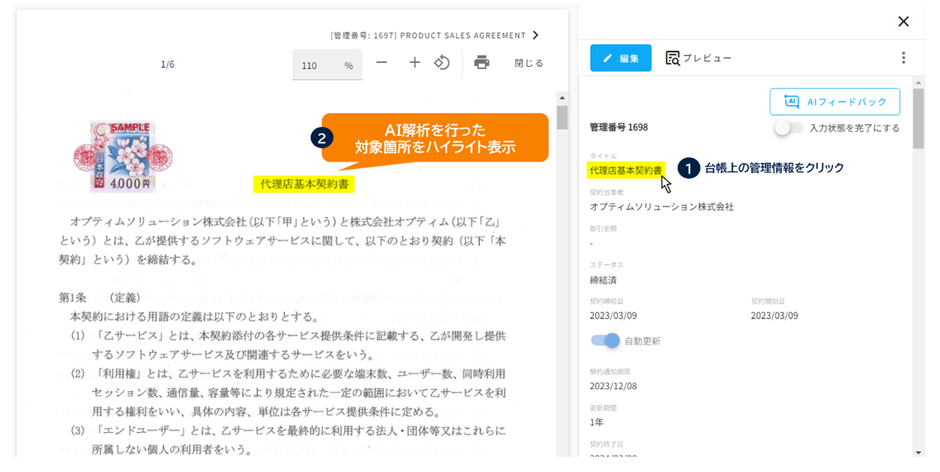Open the three-dot more options menu
This screenshot has width=940, height=472.
pyautogui.click(x=903, y=58)
